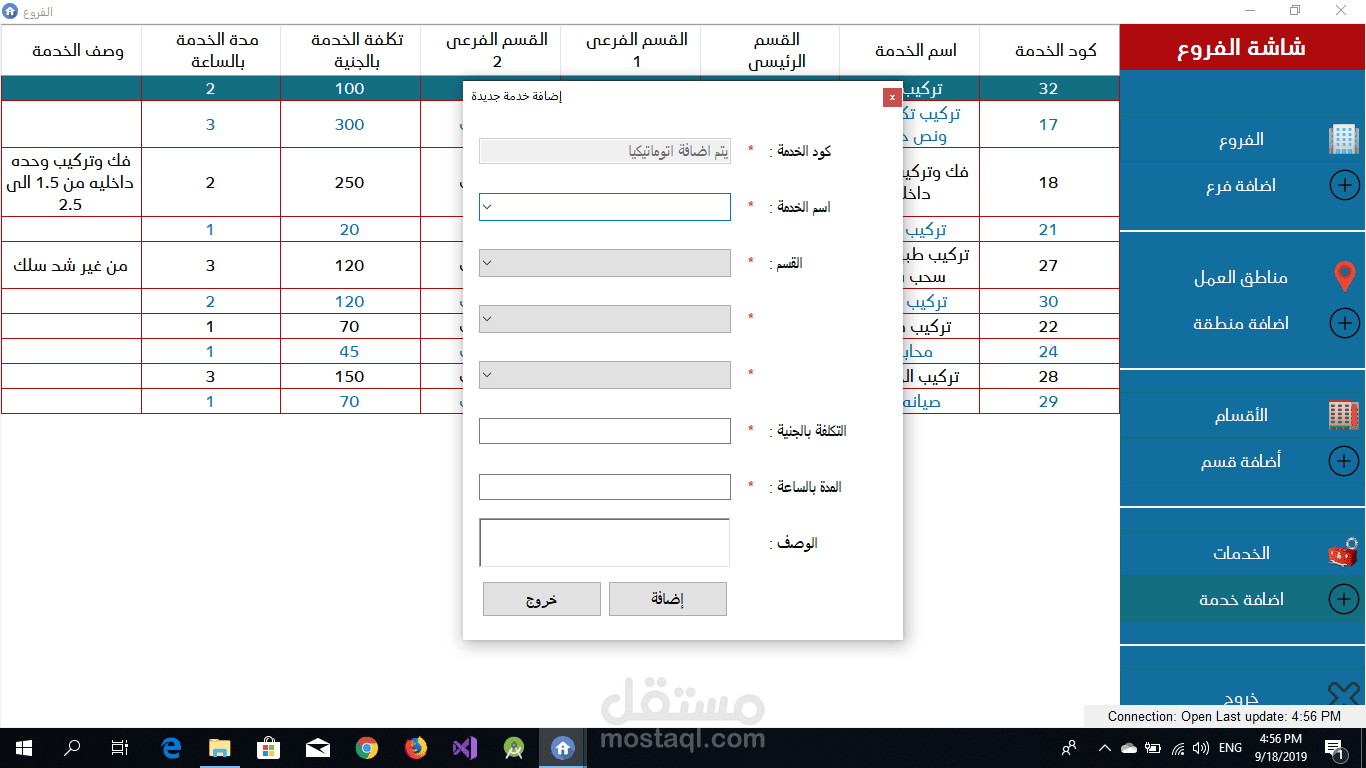Click the مدة الخدمة بالساعة column header
The height and width of the screenshot is (768, 1366).
click(x=211, y=51)
